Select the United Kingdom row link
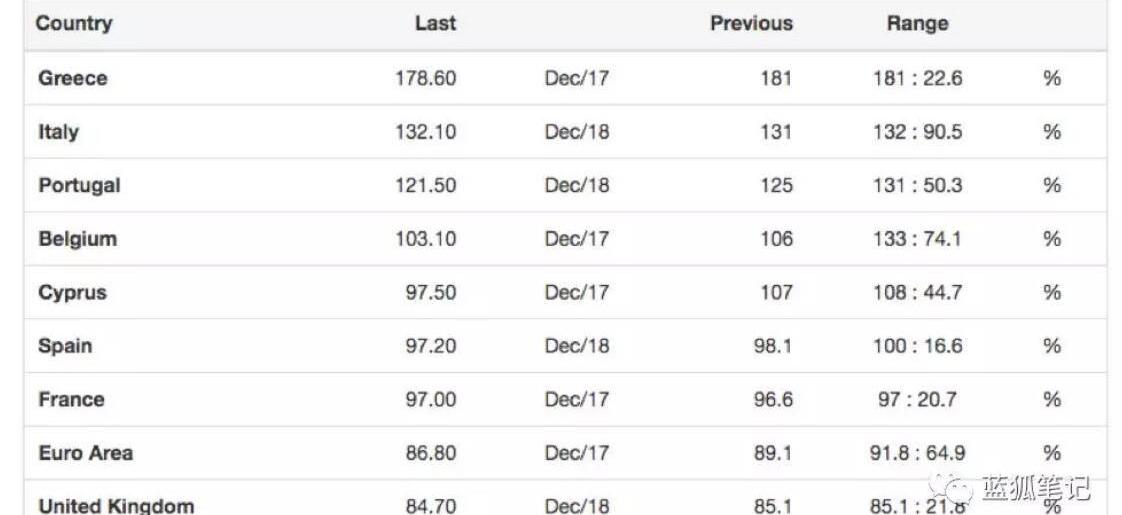This screenshot has height=515, width=1122. click(116, 506)
